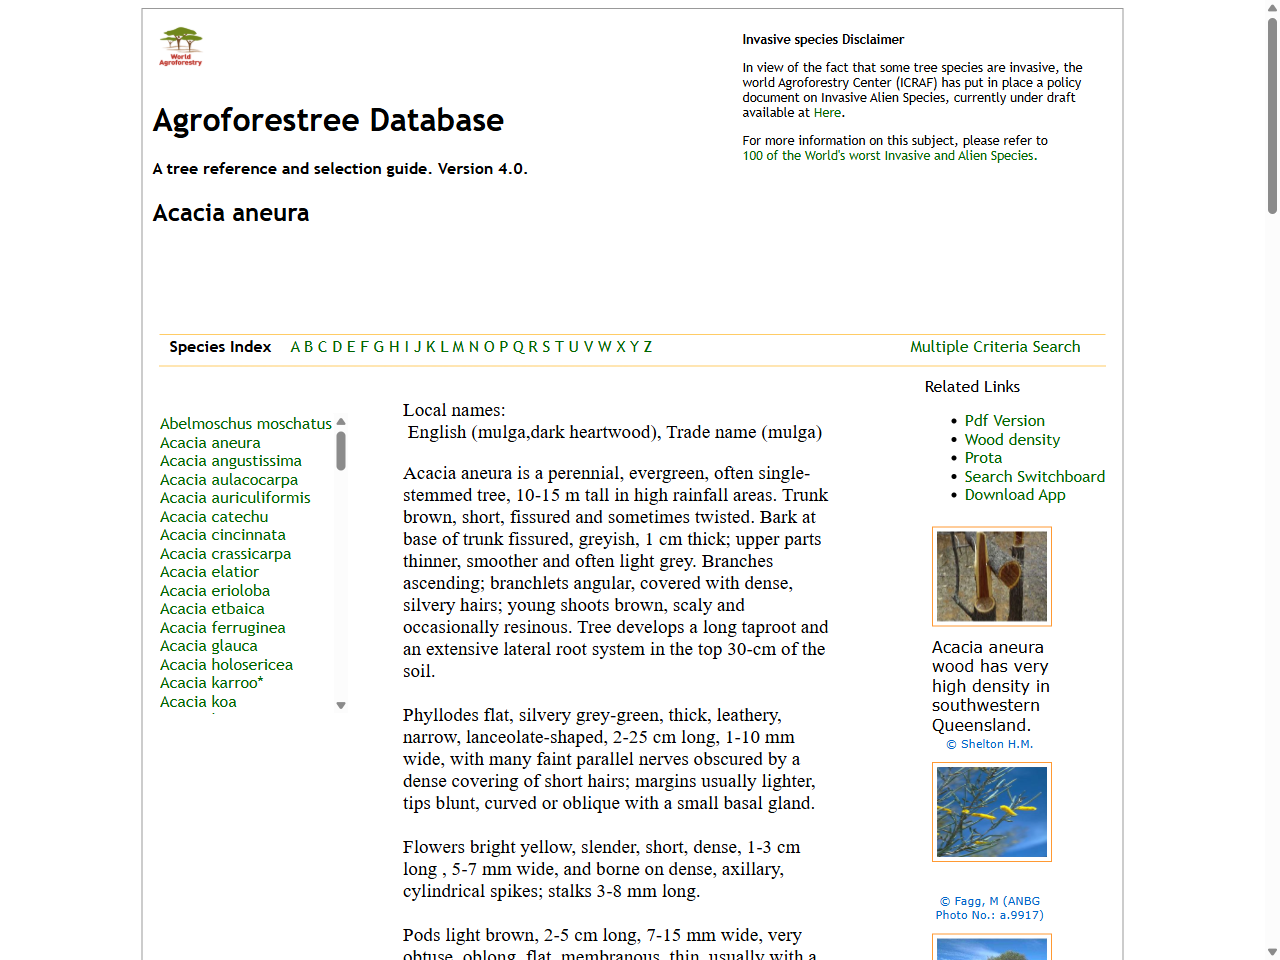Click the Agroforestree Database heading
1280x960 pixels.
pos(328,120)
